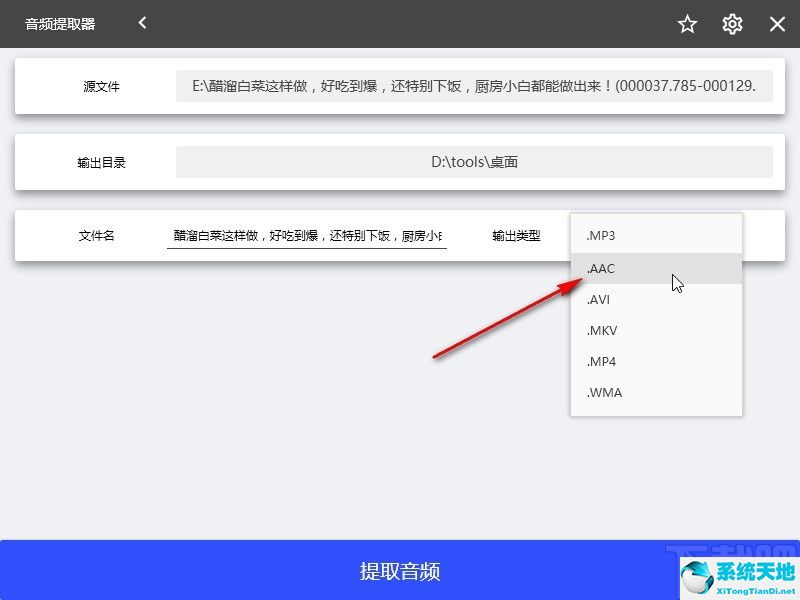Viewport: 800px width, 600px height.
Task: Click the 输出目录 label
Action: pyautogui.click(x=102, y=162)
